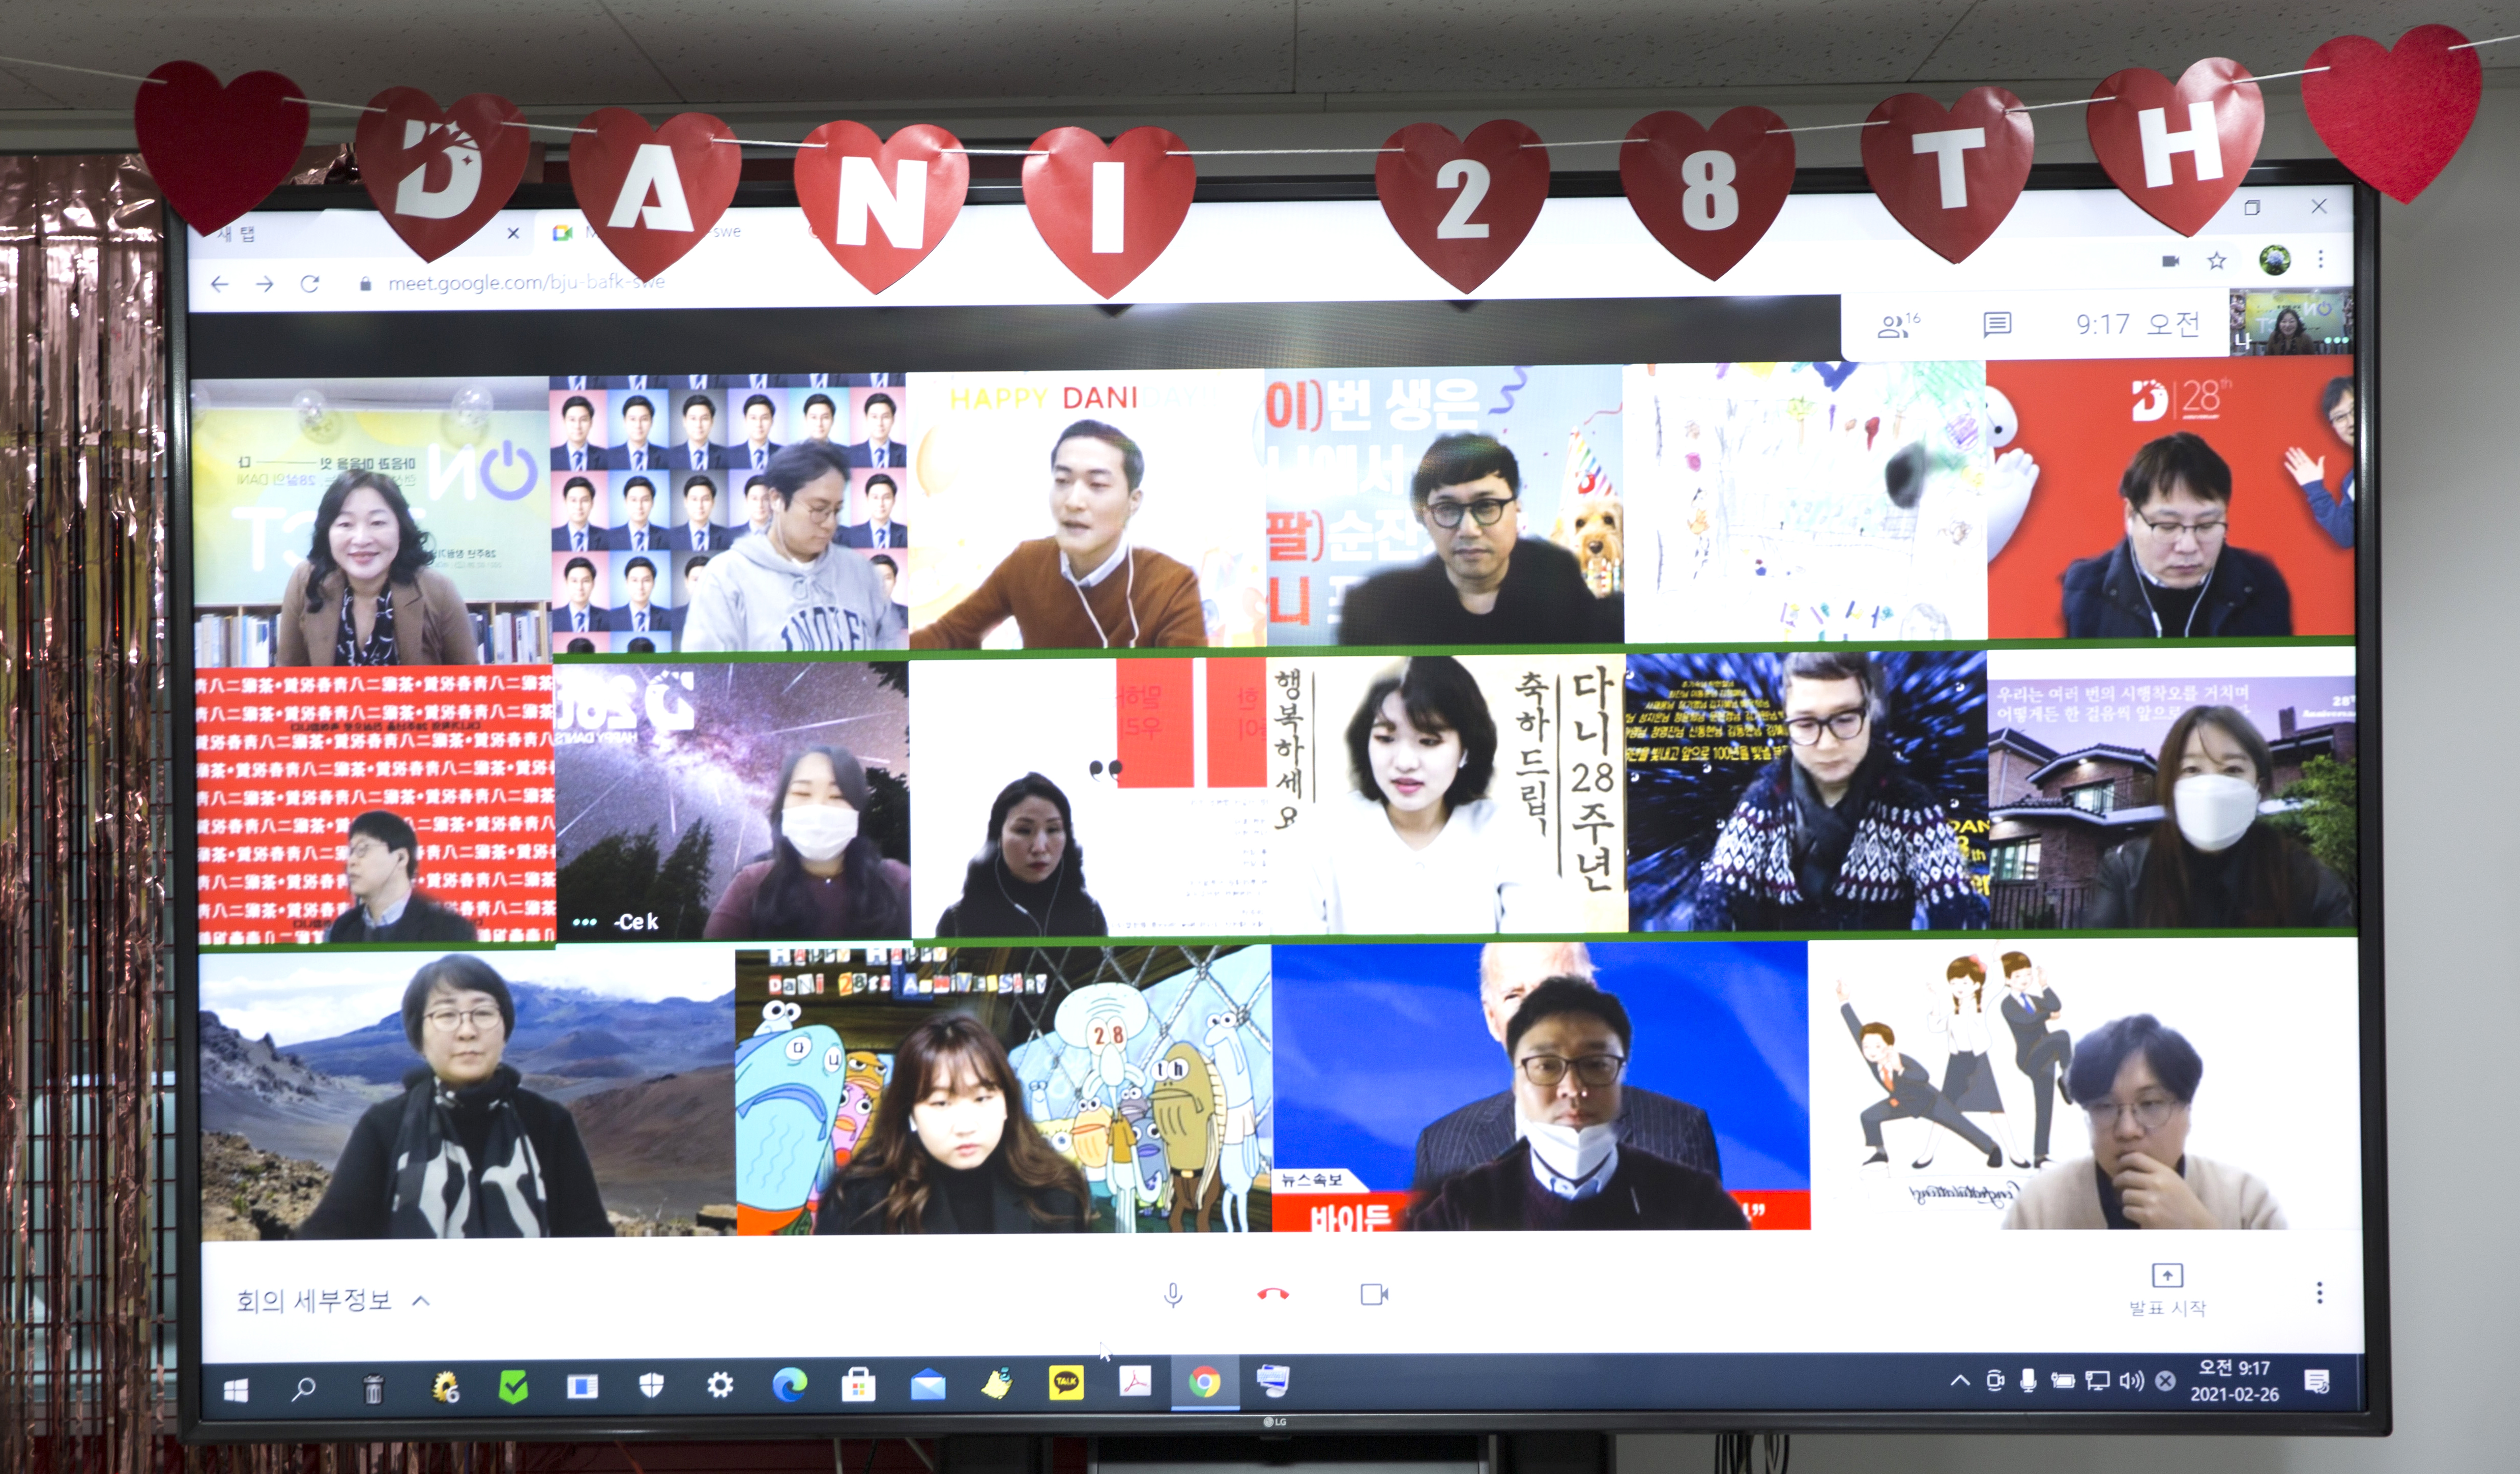Viewport: 2520px width, 1474px height.
Task: Show hidden system tray icons
Action: click(1960, 1381)
